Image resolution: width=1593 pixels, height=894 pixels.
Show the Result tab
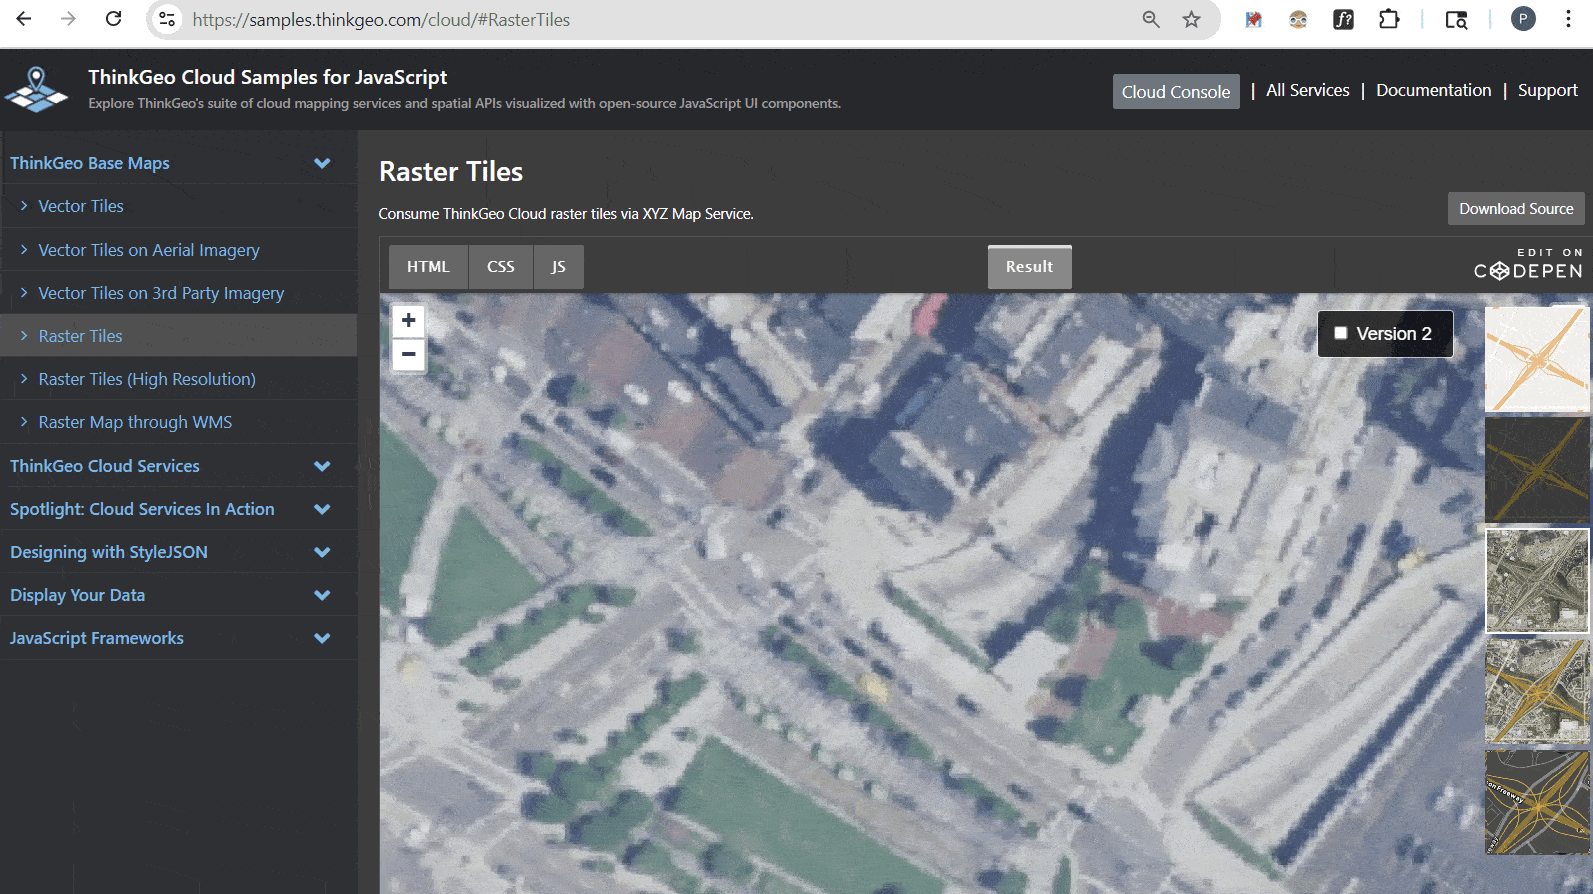pyautogui.click(x=1029, y=267)
